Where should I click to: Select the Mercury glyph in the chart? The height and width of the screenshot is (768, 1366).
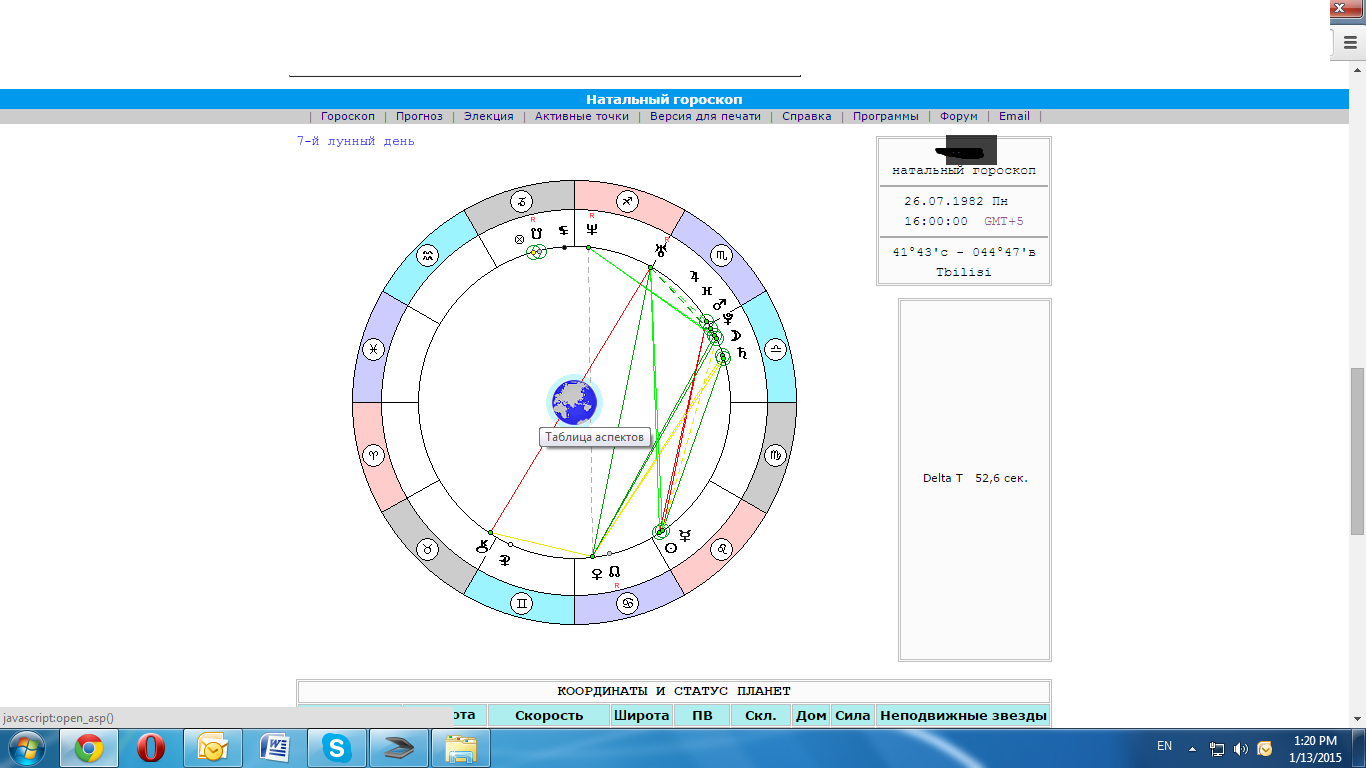tap(685, 536)
